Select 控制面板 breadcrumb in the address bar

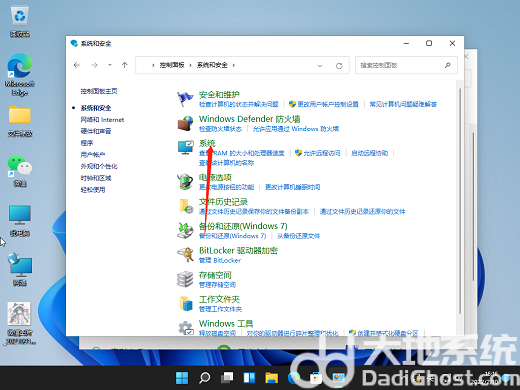click(x=172, y=65)
